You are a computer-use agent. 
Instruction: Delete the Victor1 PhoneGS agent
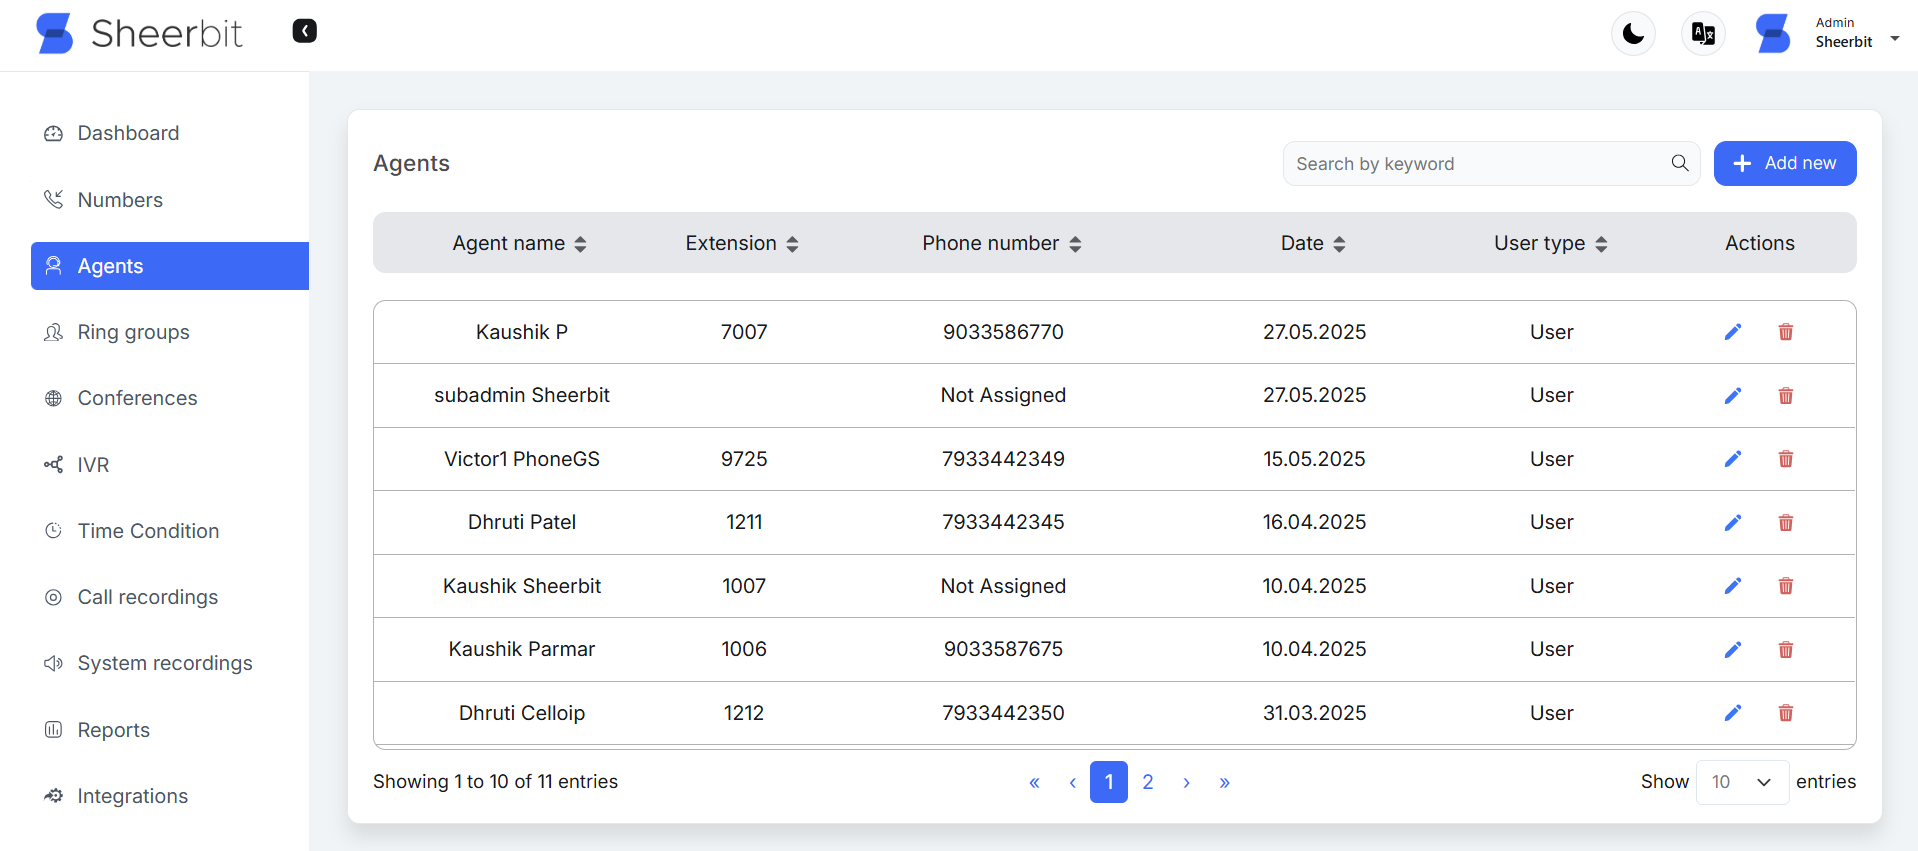tap(1785, 459)
